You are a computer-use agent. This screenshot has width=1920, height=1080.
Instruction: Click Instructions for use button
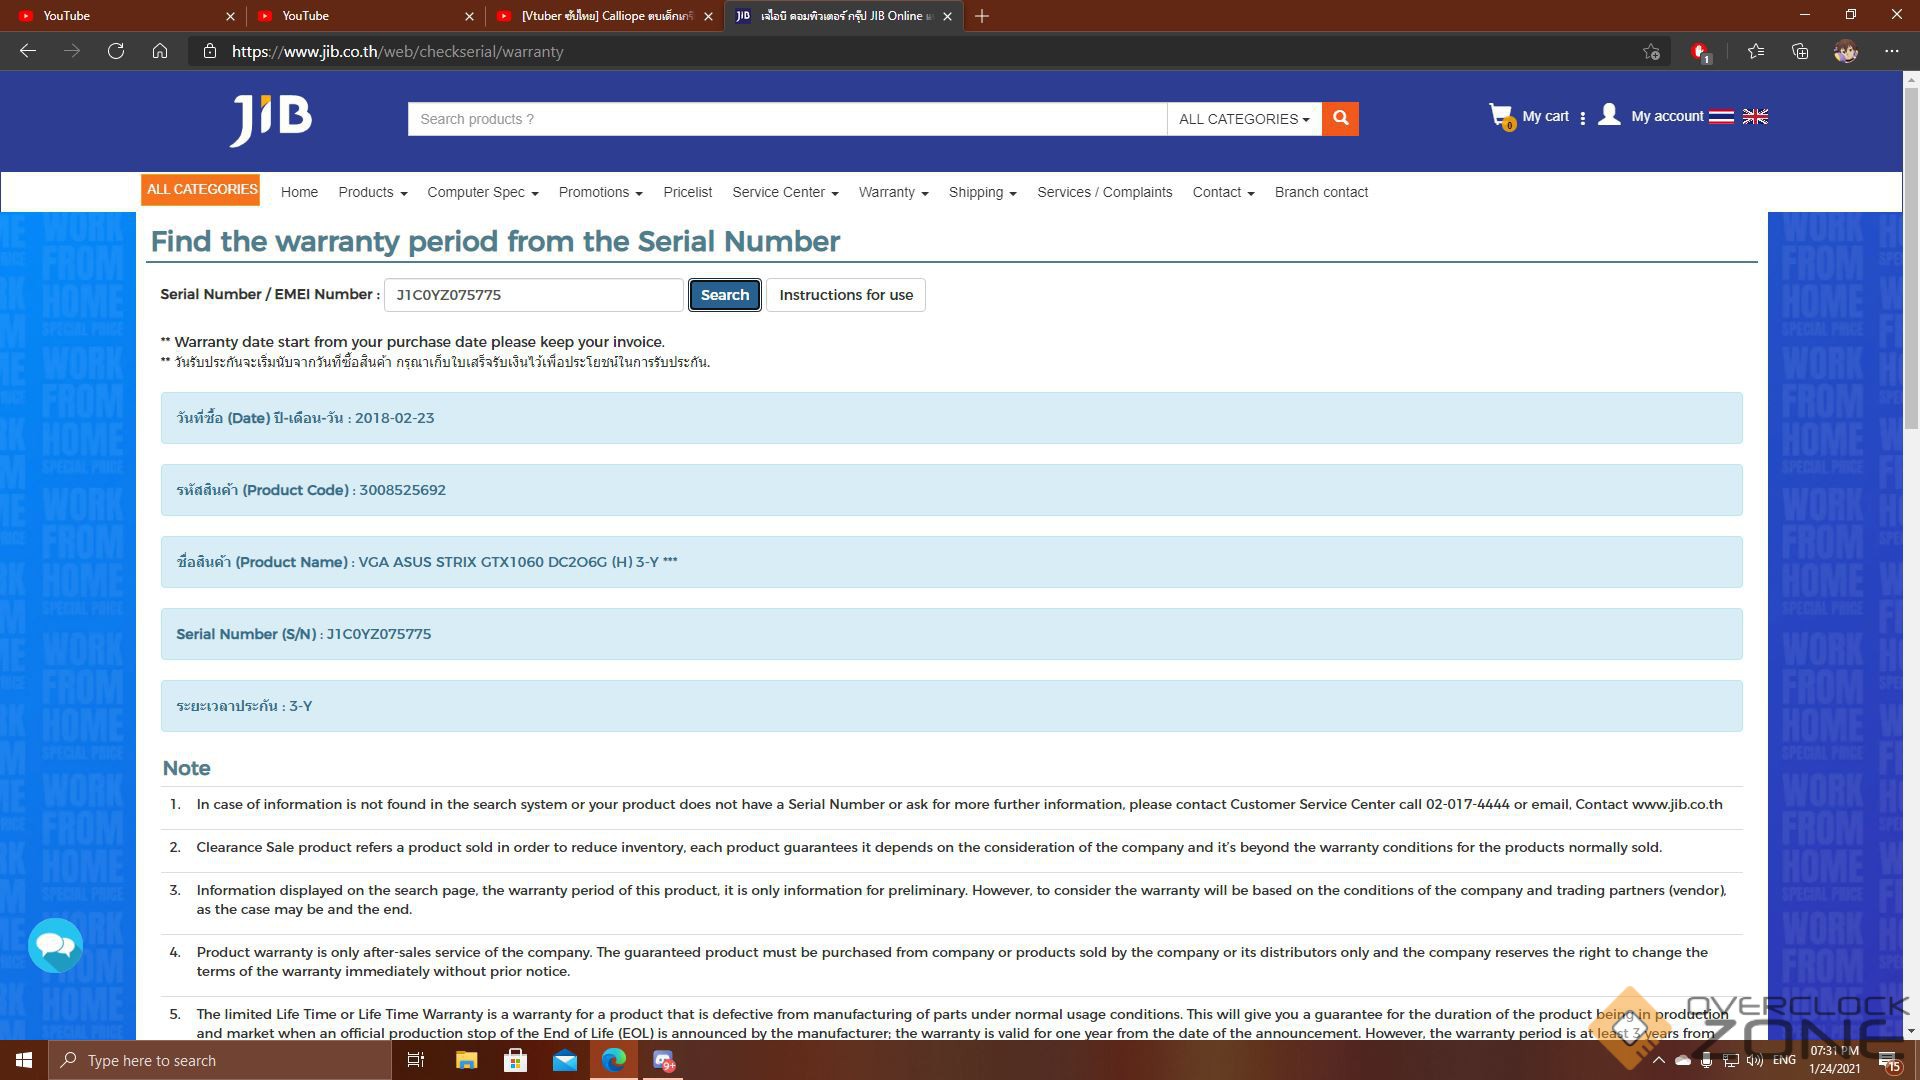845,295
